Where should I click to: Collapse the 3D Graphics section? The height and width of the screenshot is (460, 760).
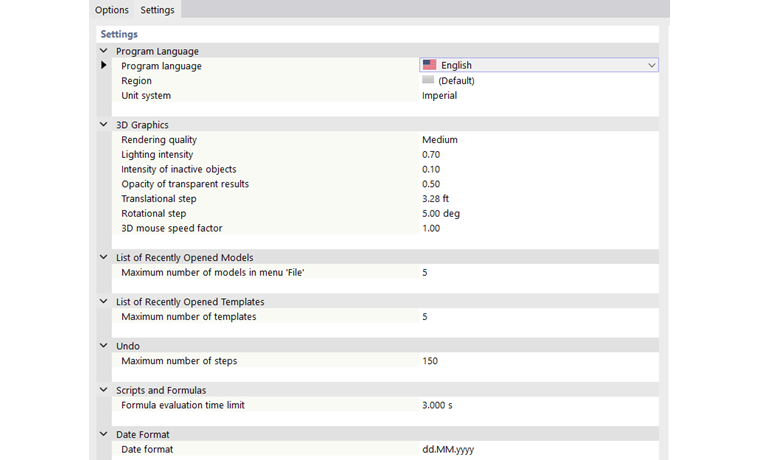[x=104, y=125]
